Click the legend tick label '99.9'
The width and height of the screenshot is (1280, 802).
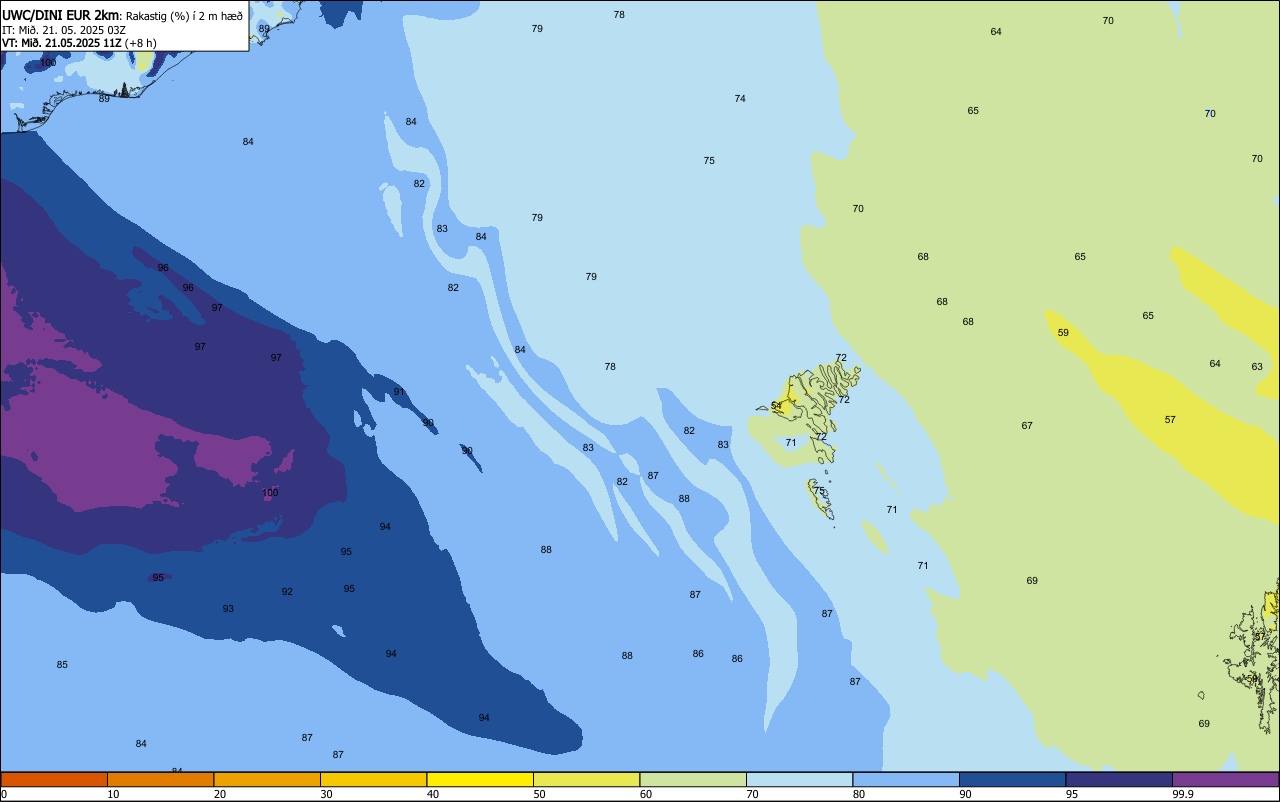[1183, 794]
